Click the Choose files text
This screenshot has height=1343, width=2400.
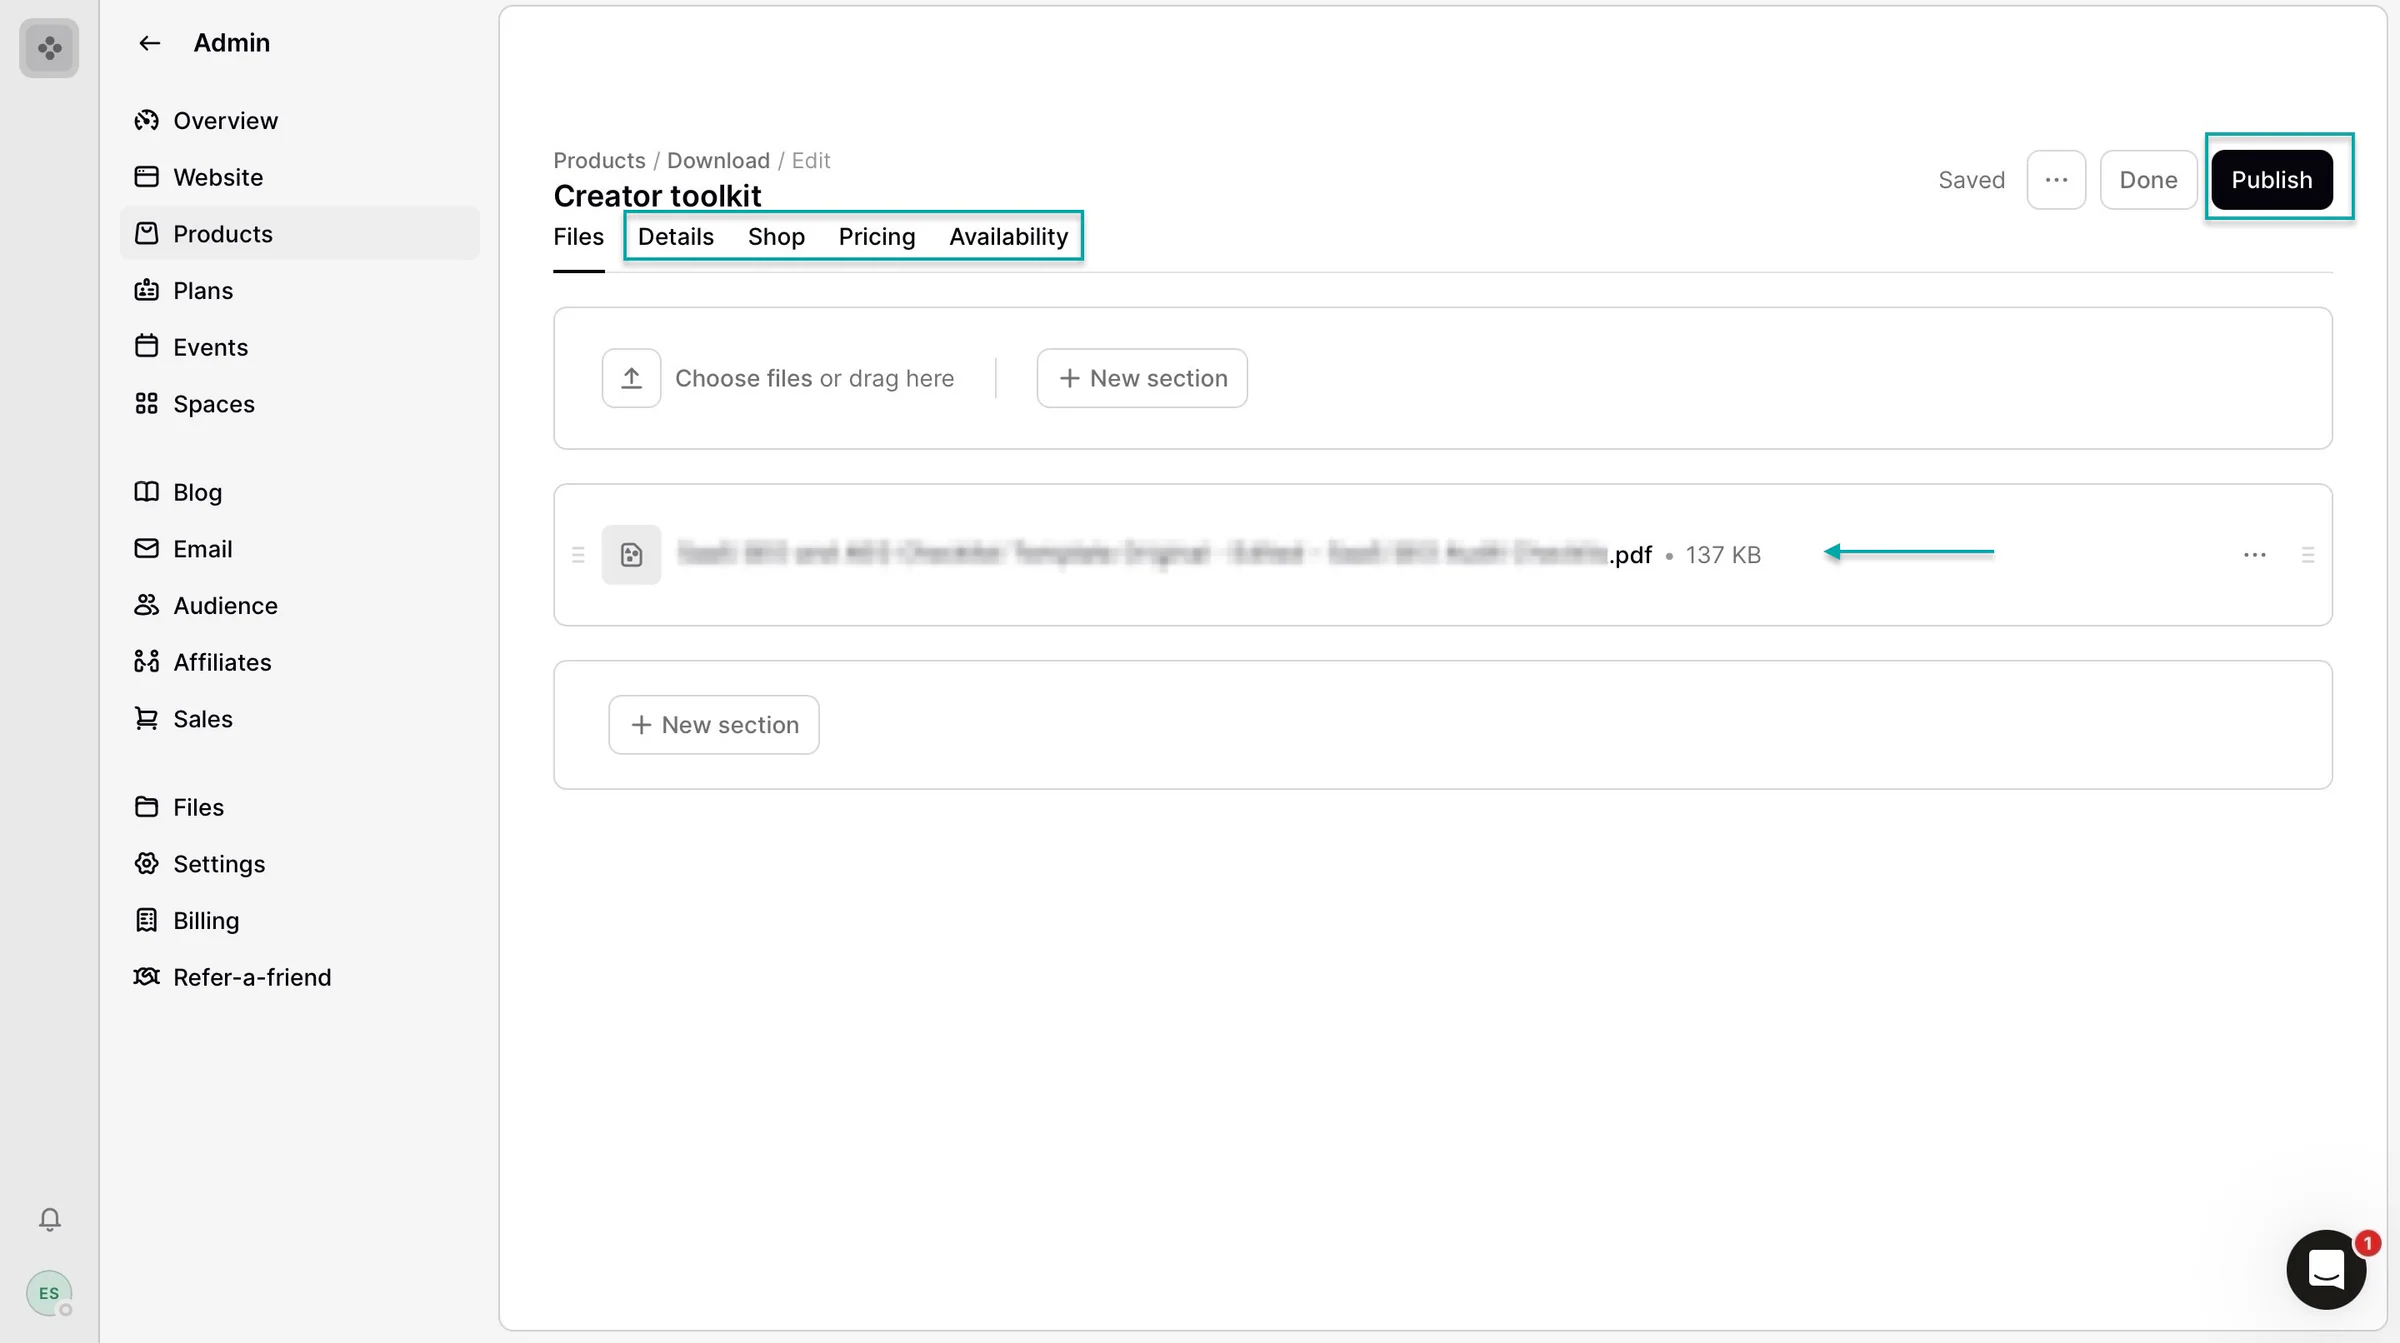coord(743,379)
